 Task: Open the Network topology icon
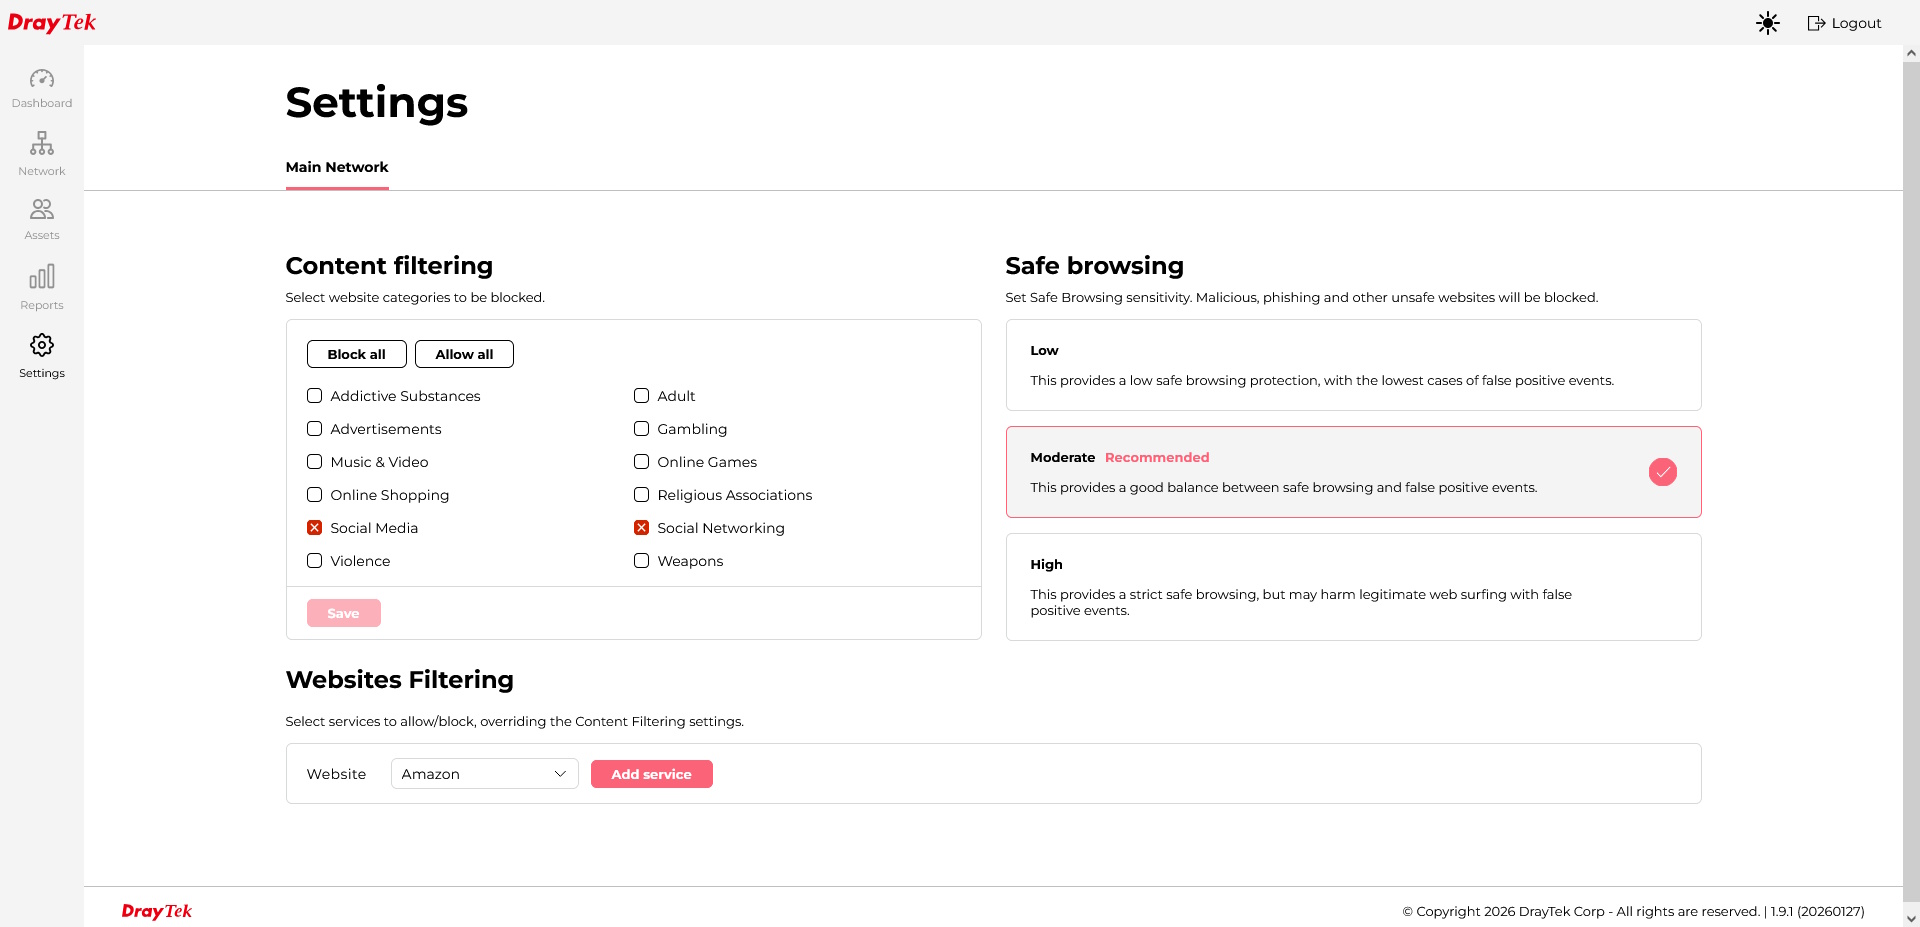pyautogui.click(x=42, y=143)
